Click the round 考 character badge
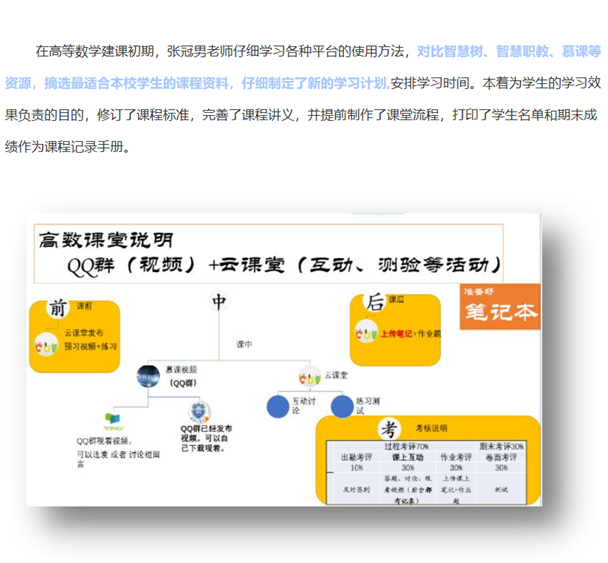Screen dimensions: 608x563 click(x=389, y=429)
